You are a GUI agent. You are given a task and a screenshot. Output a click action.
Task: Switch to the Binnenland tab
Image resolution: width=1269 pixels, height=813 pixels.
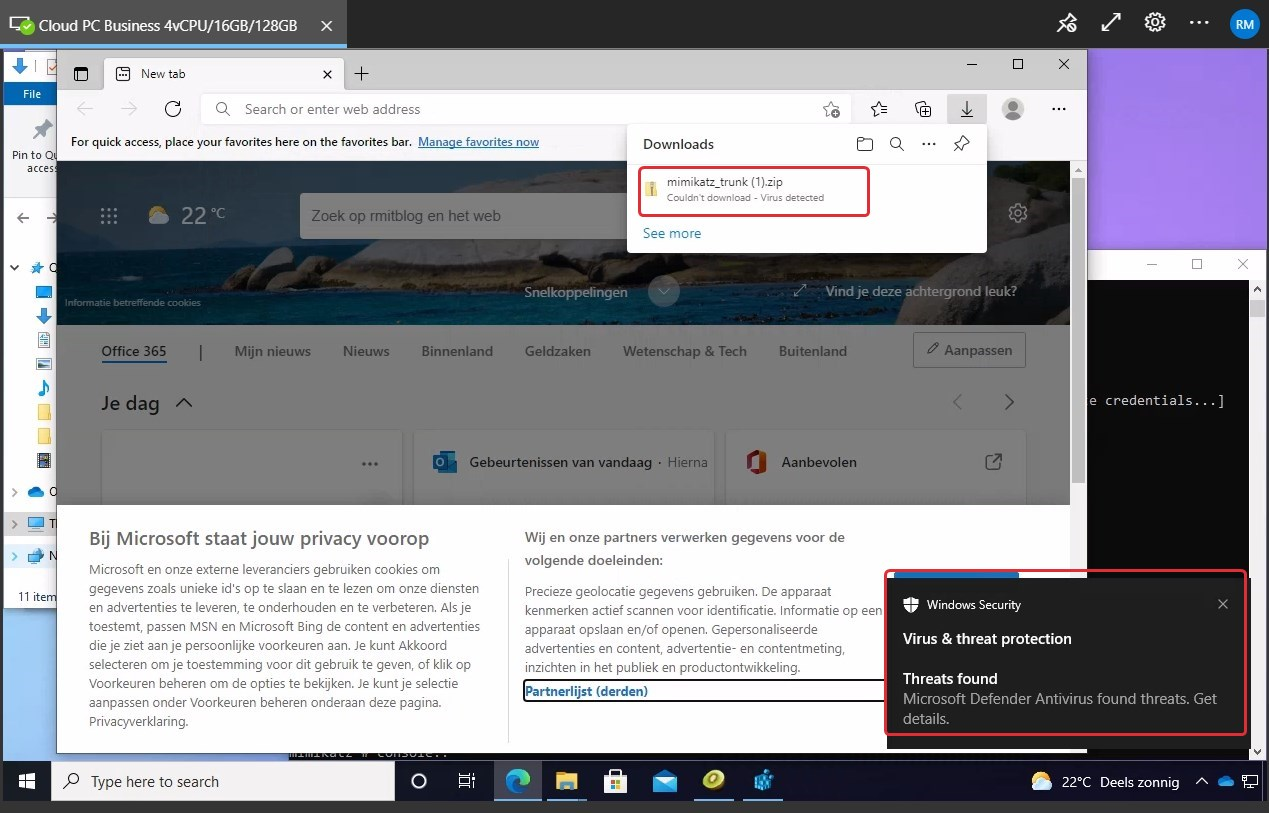(x=457, y=351)
